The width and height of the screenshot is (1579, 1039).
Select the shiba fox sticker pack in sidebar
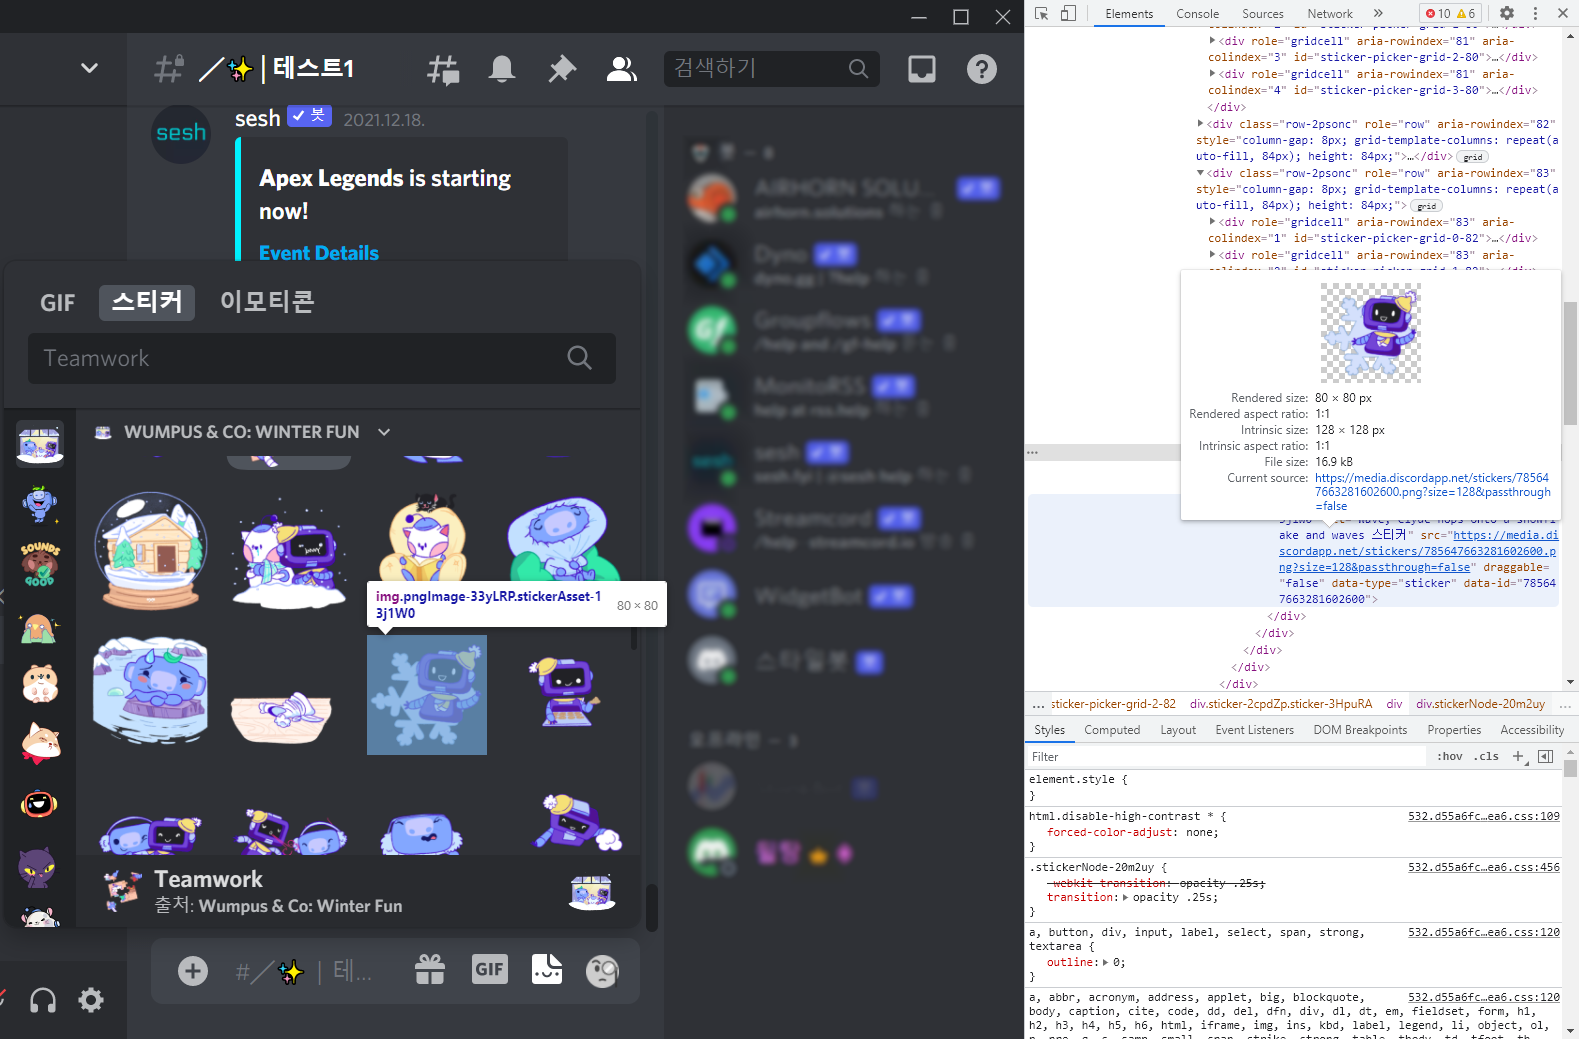[40, 744]
